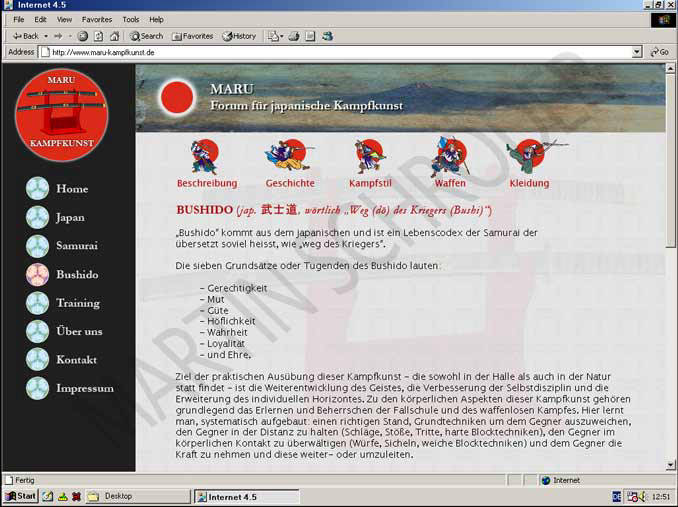Click the Beschreibung samurai icon

click(205, 157)
